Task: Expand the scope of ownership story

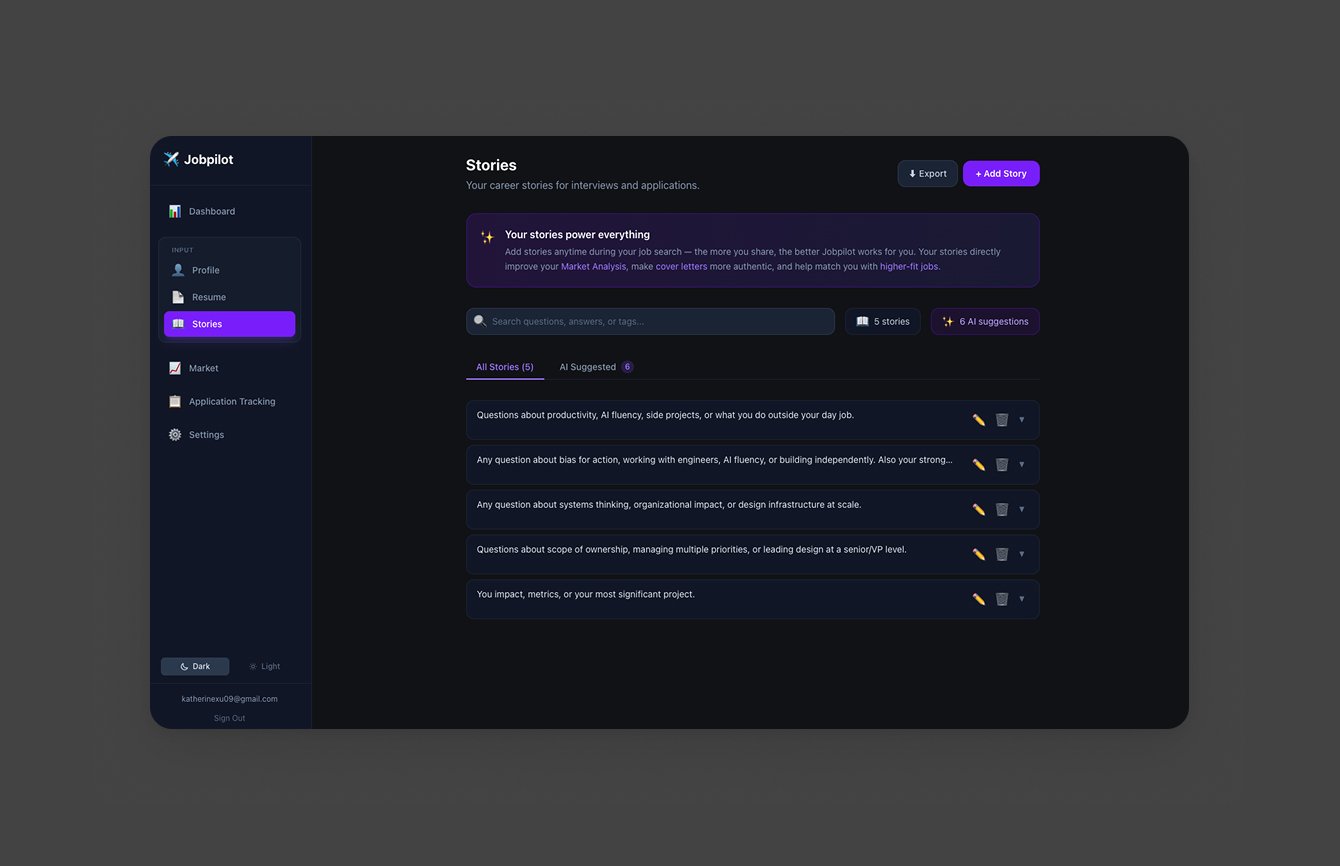Action: pos(1022,555)
